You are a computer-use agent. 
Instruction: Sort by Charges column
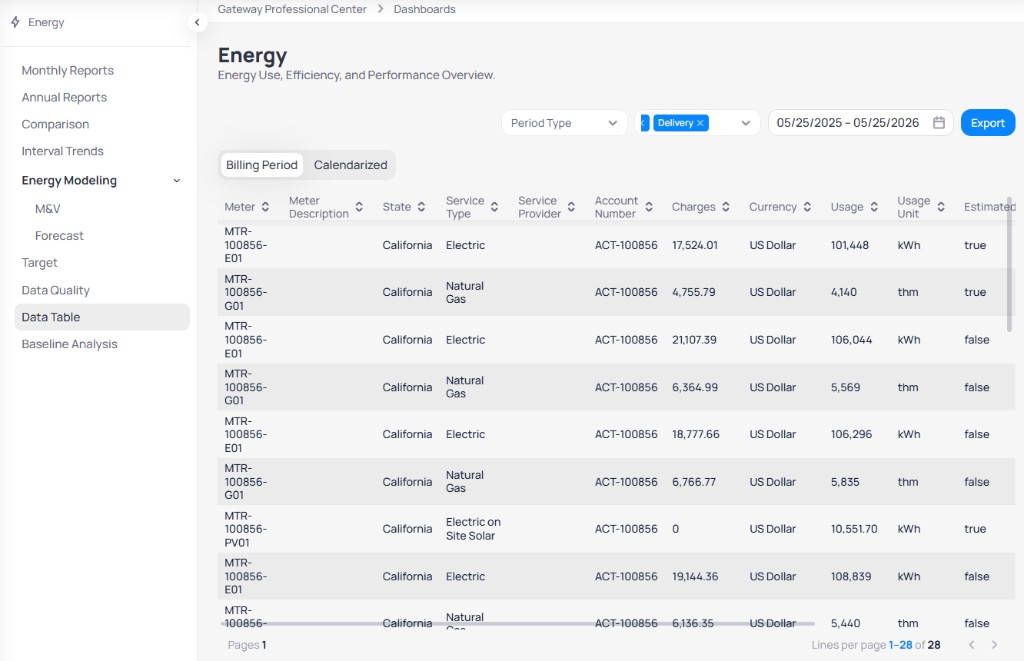pyautogui.click(x=726, y=207)
